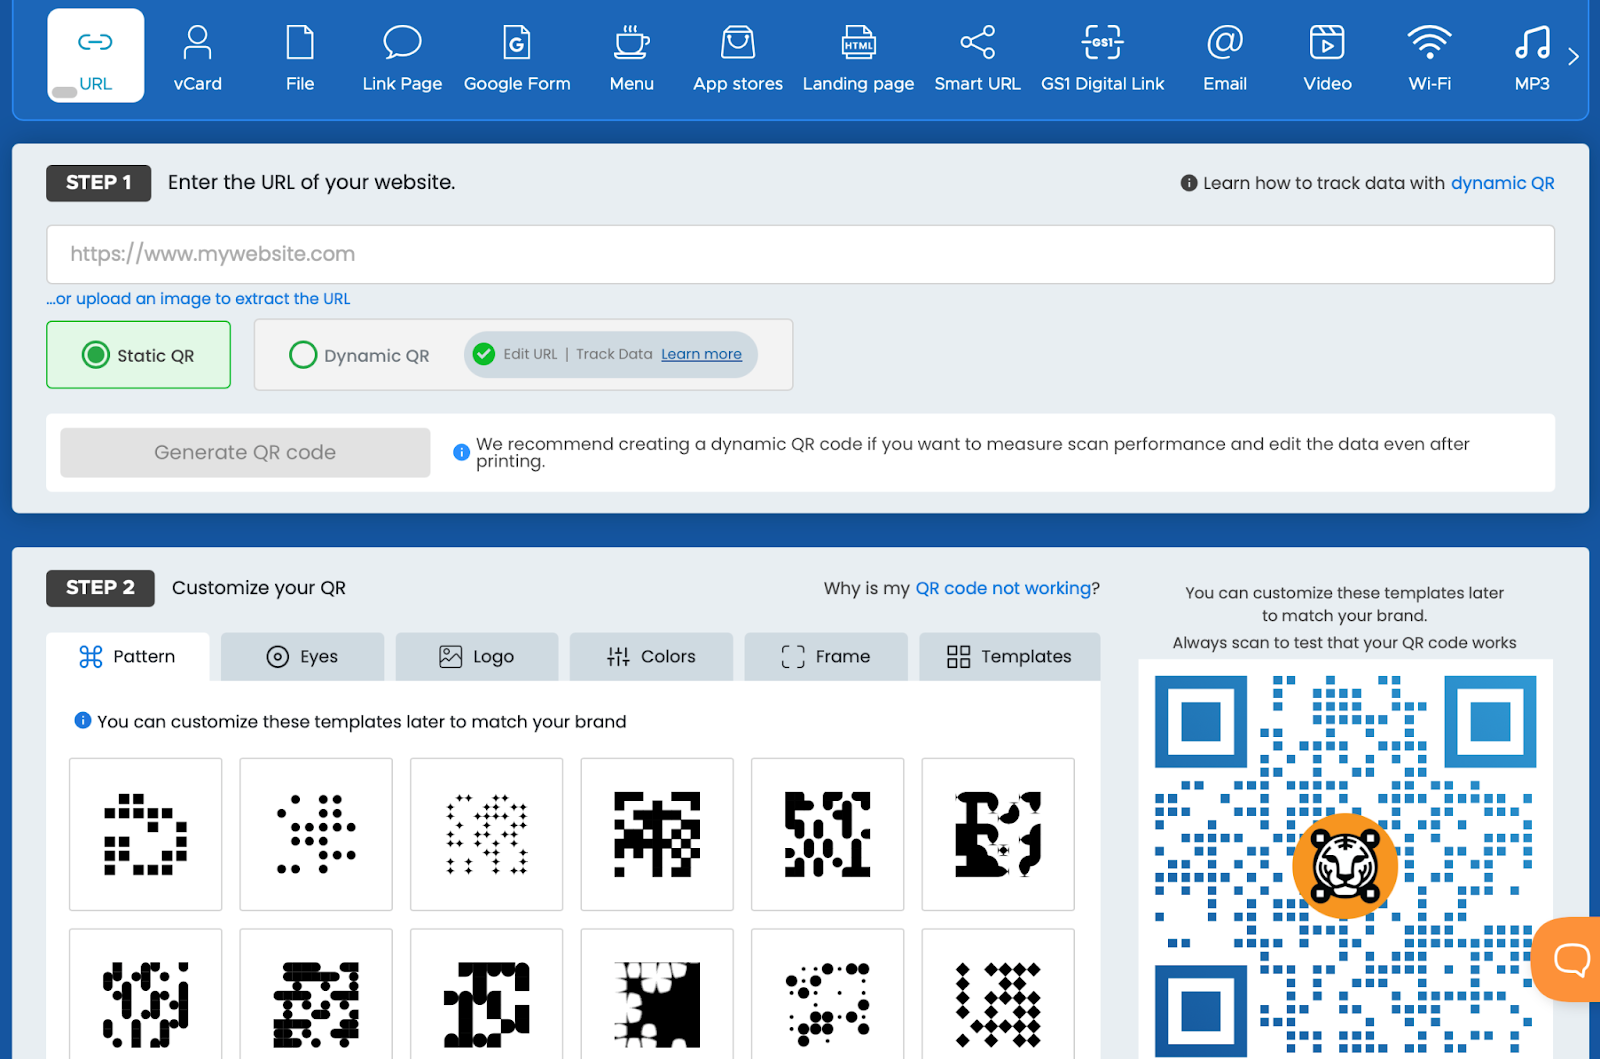Click the info icon above the pattern grid
The width and height of the screenshot is (1600, 1059).
coord(83,720)
